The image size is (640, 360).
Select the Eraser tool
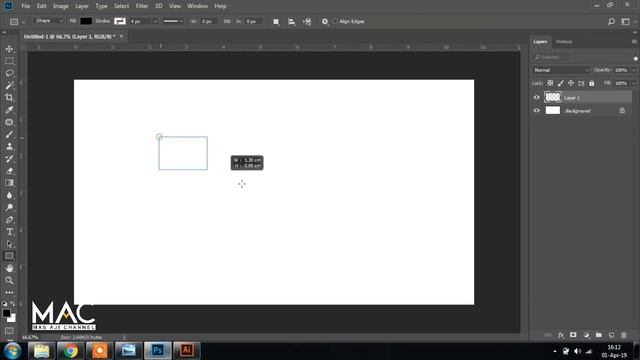(x=9, y=171)
